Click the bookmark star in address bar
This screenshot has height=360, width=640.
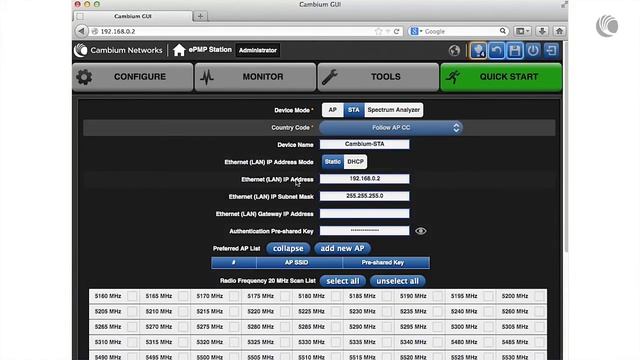pyautogui.click(x=378, y=31)
